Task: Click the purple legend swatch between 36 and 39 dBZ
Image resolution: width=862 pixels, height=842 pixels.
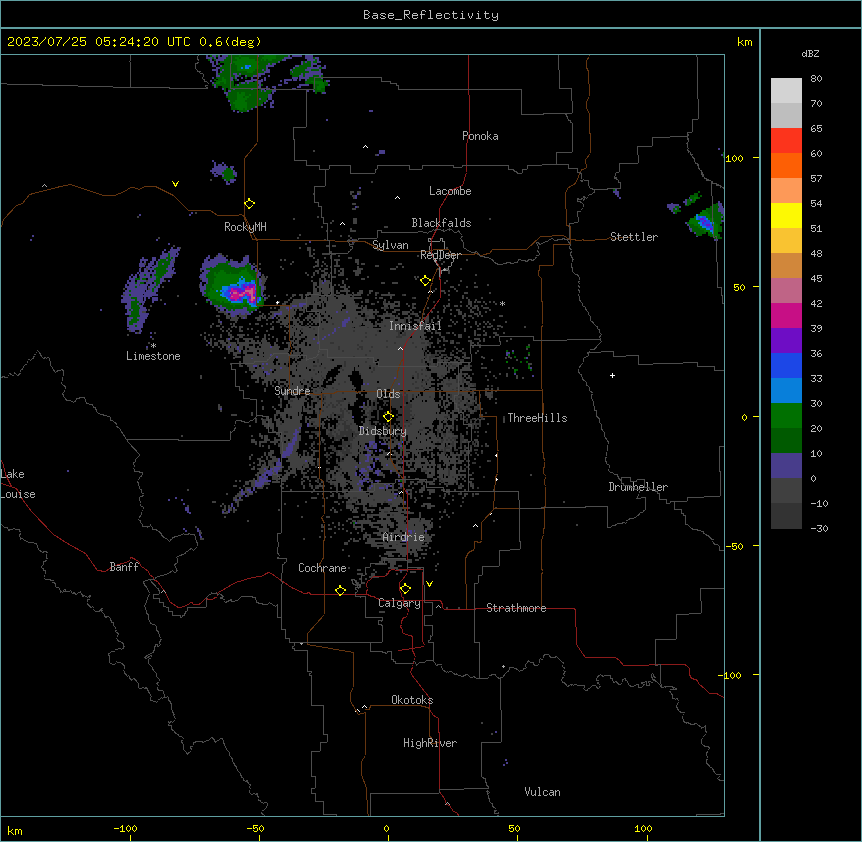Action: pos(786,341)
